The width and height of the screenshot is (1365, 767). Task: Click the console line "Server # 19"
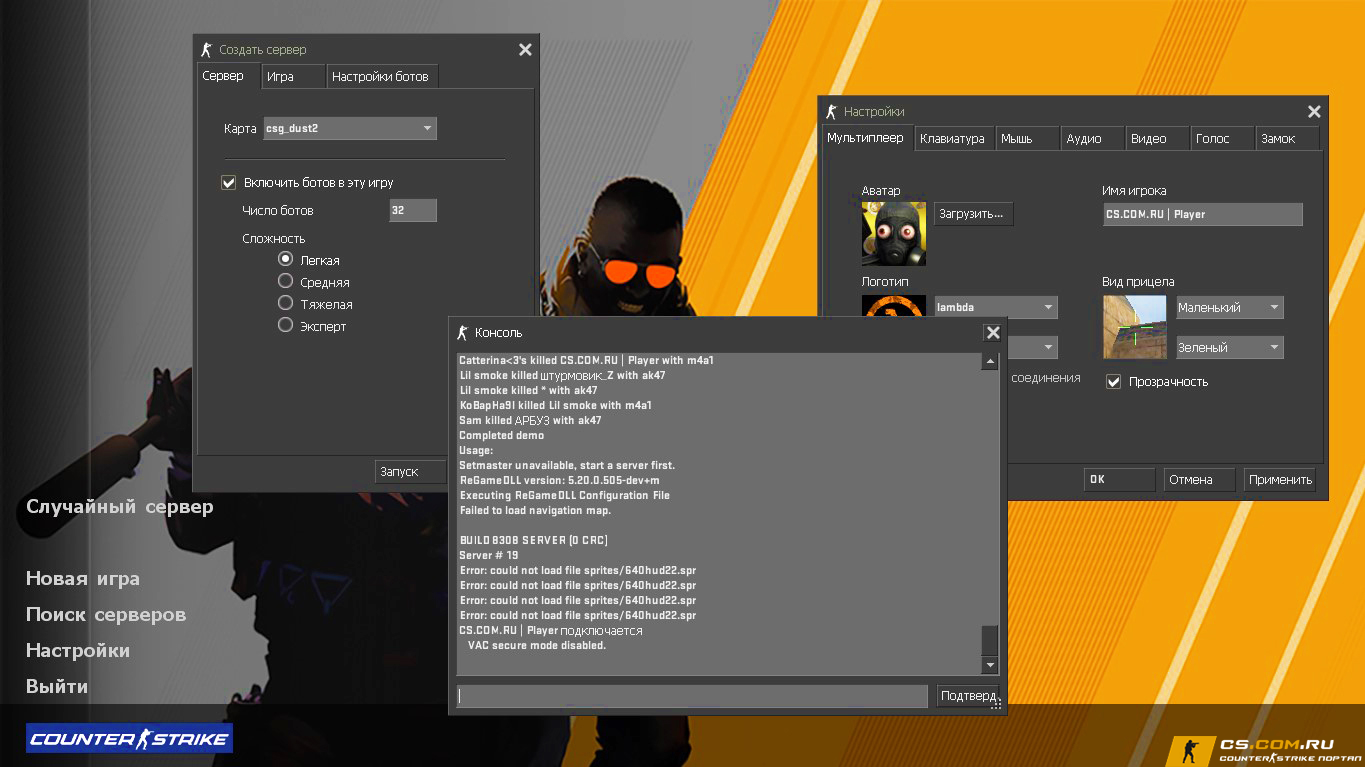point(489,555)
